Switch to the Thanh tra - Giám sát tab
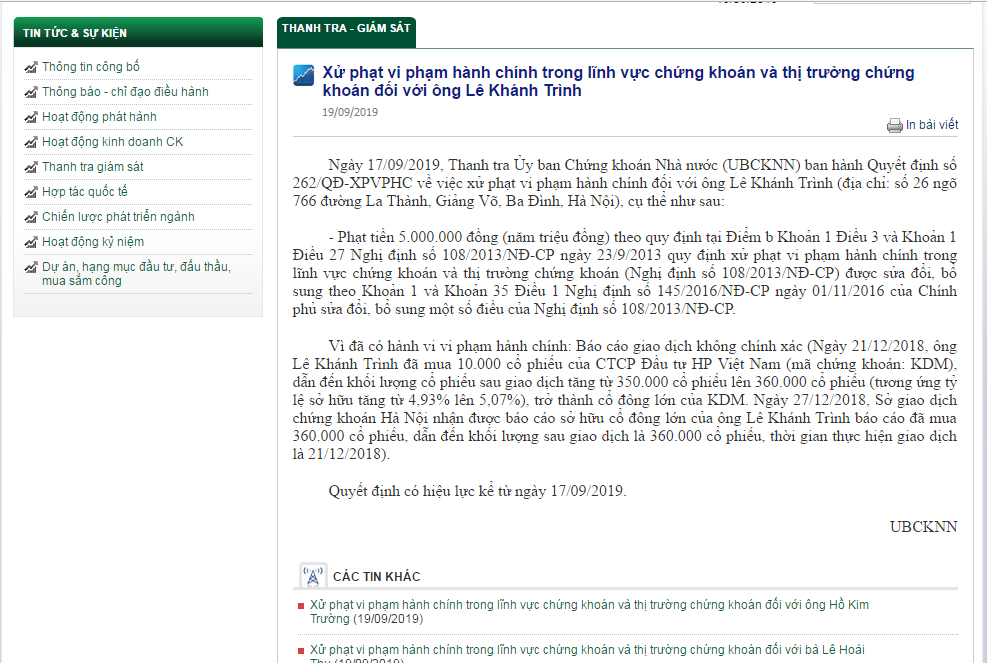The image size is (987, 663). [346, 29]
